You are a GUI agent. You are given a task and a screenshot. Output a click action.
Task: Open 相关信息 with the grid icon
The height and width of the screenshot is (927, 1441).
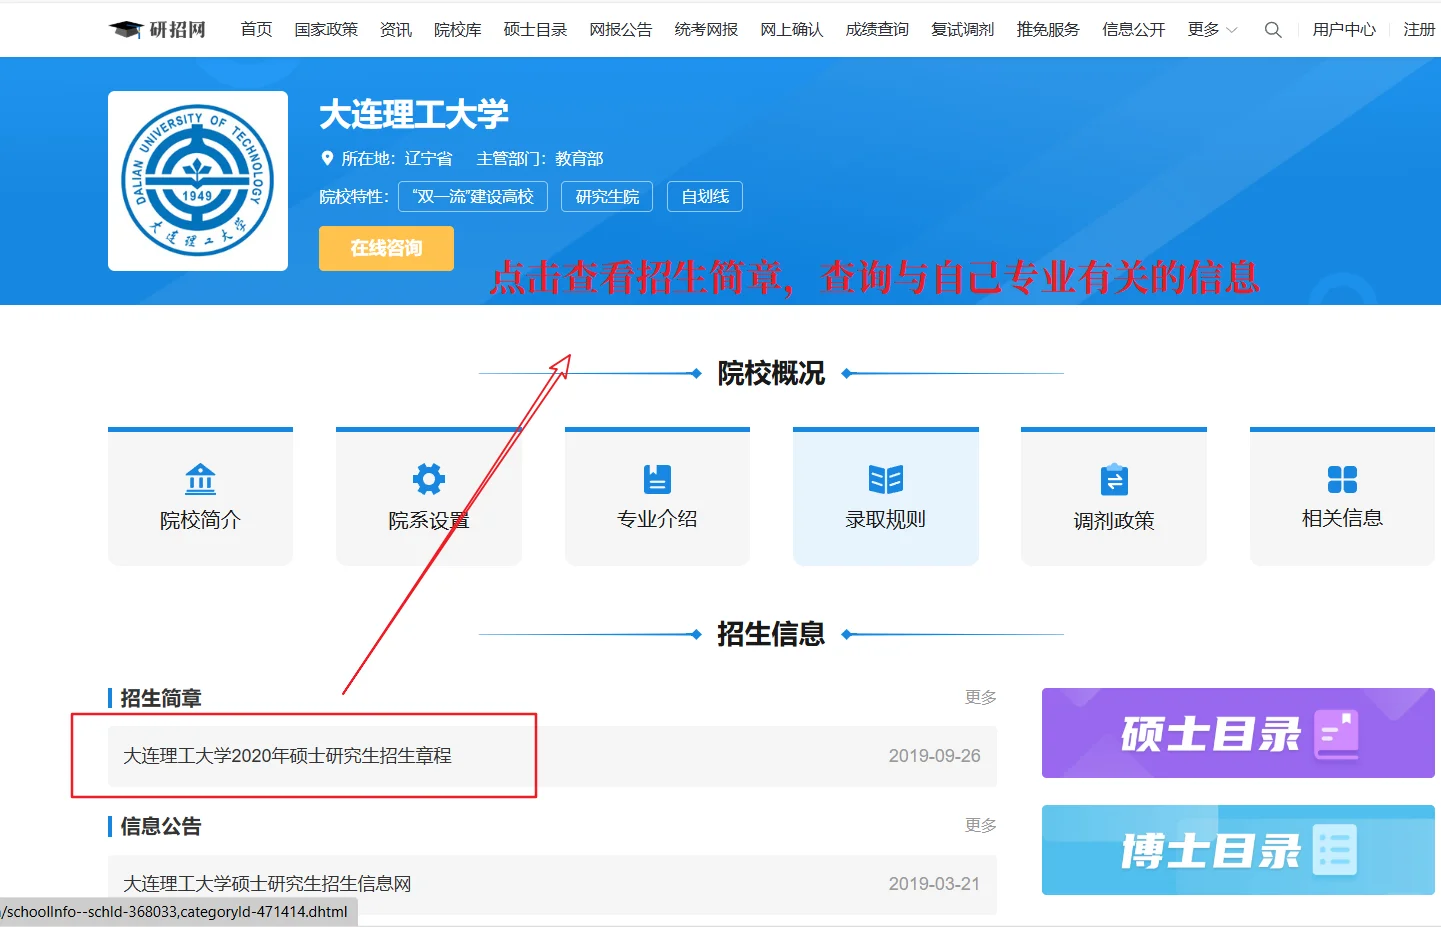1341,479
